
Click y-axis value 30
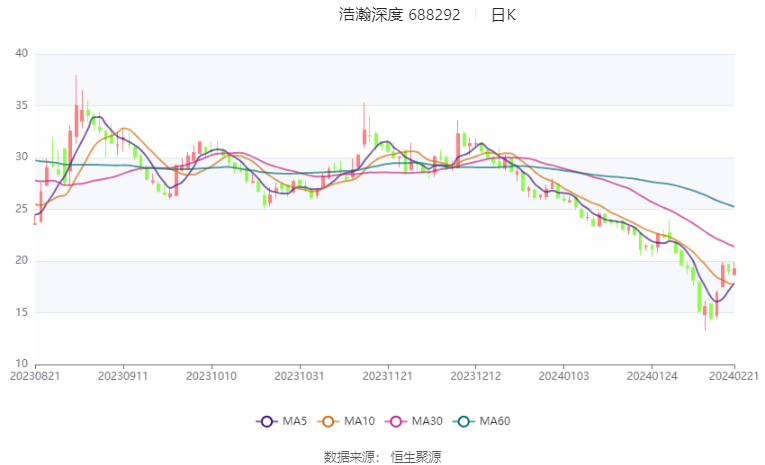(x=21, y=157)
